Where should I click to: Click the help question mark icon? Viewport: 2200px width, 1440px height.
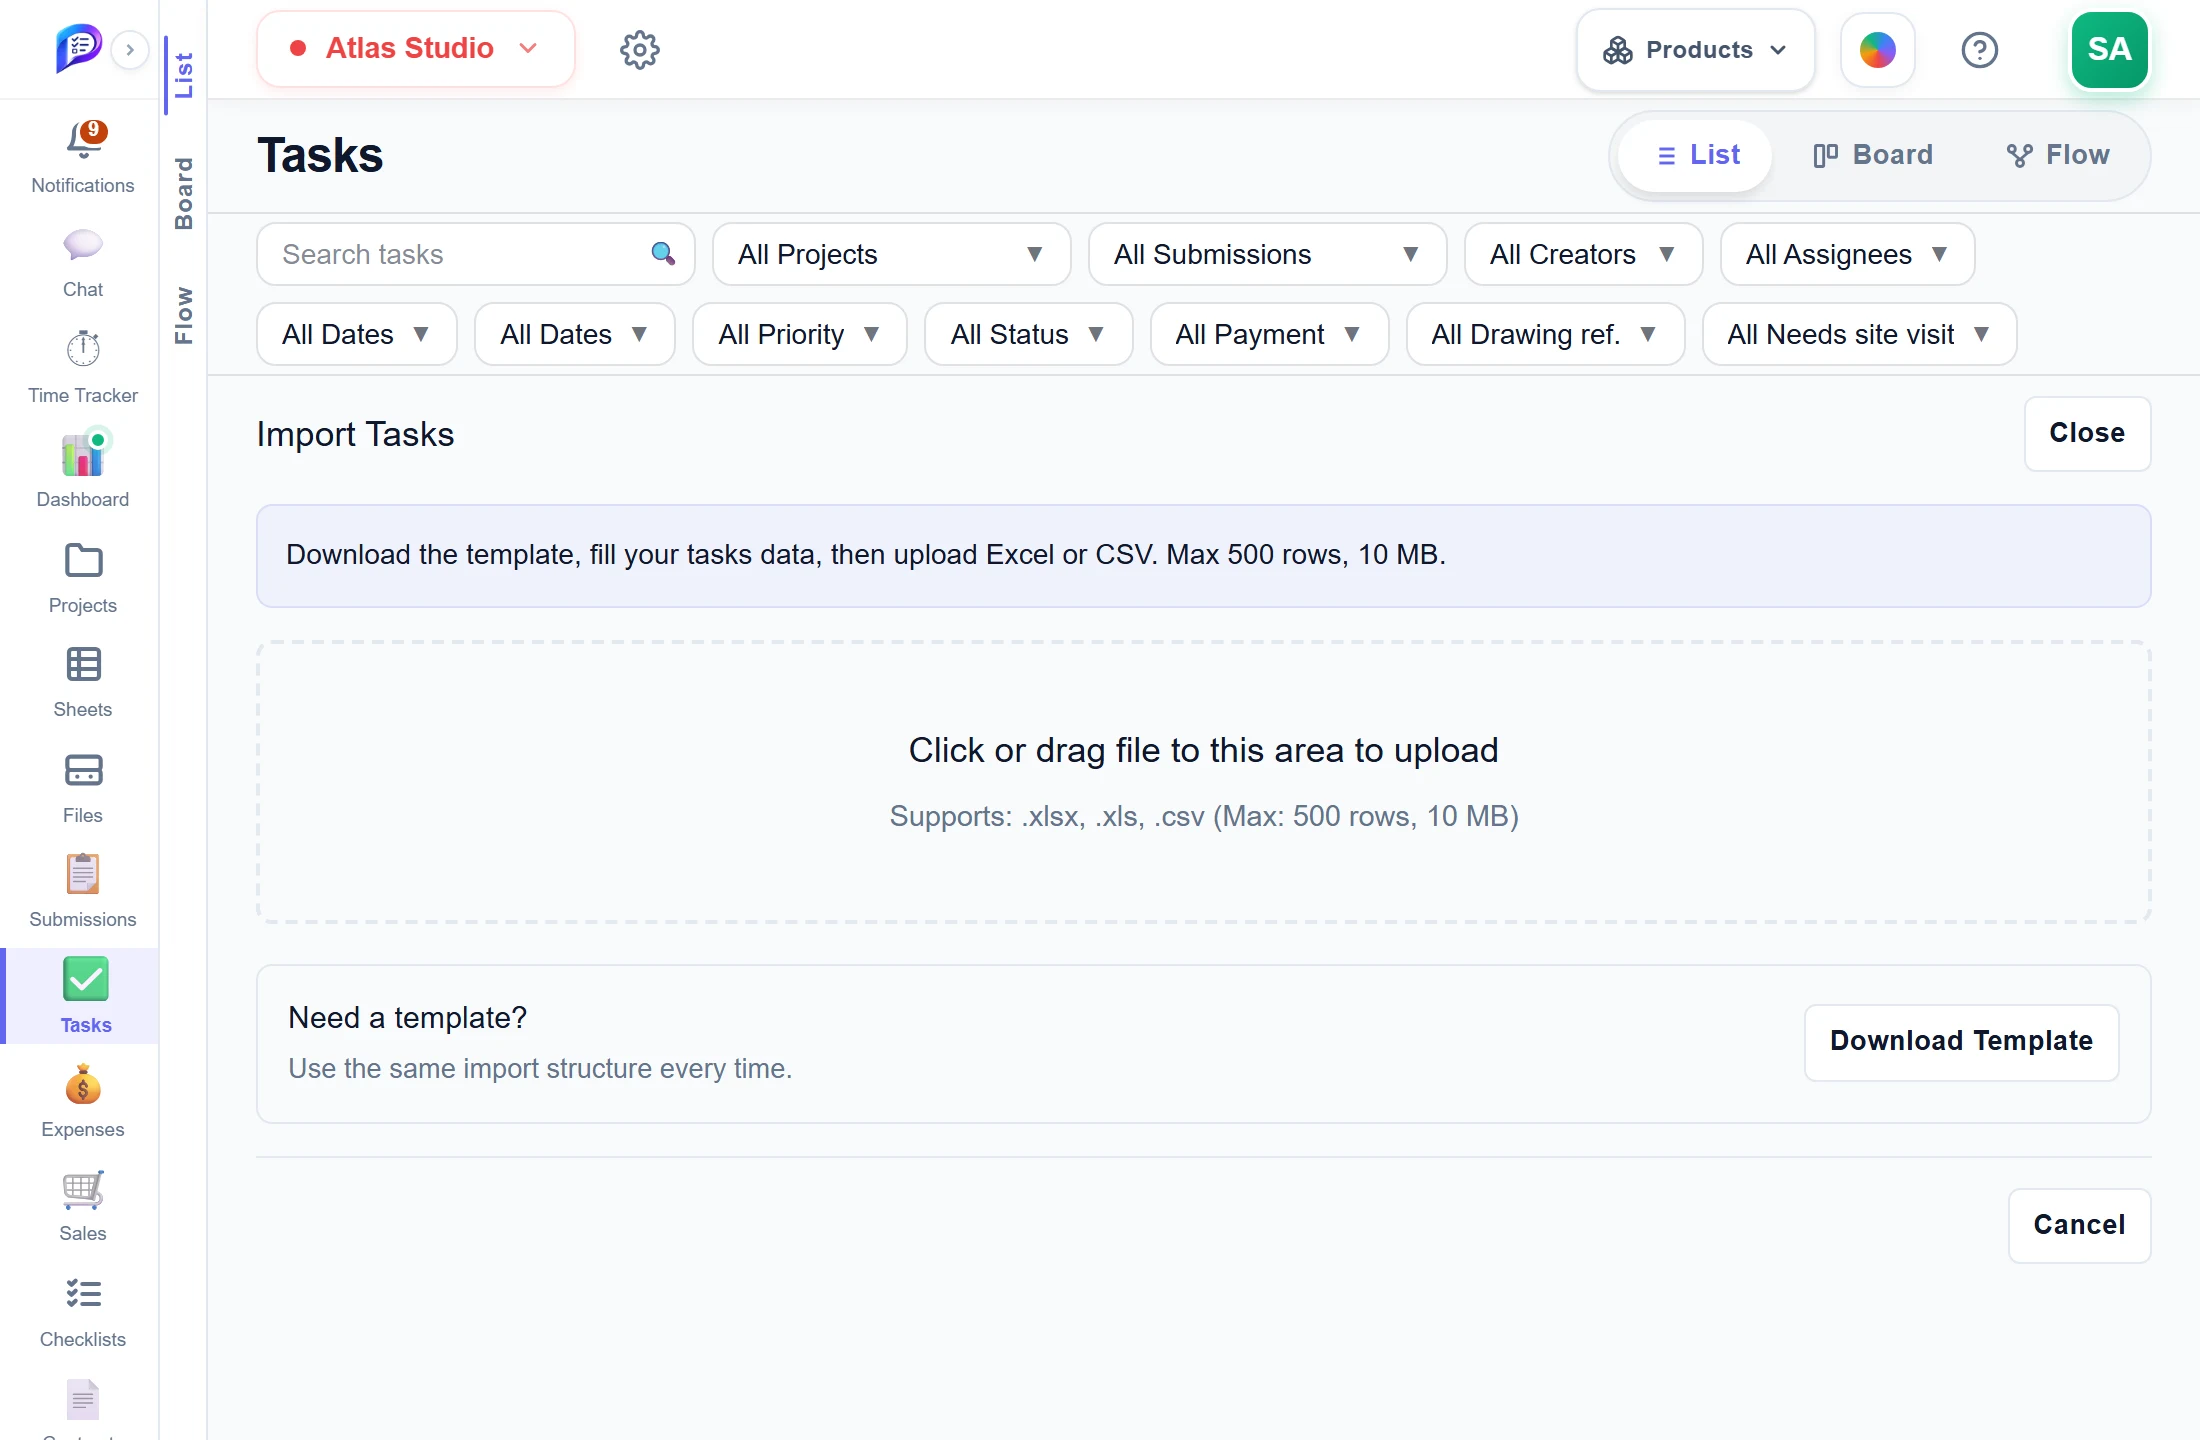click(1980, 49)
